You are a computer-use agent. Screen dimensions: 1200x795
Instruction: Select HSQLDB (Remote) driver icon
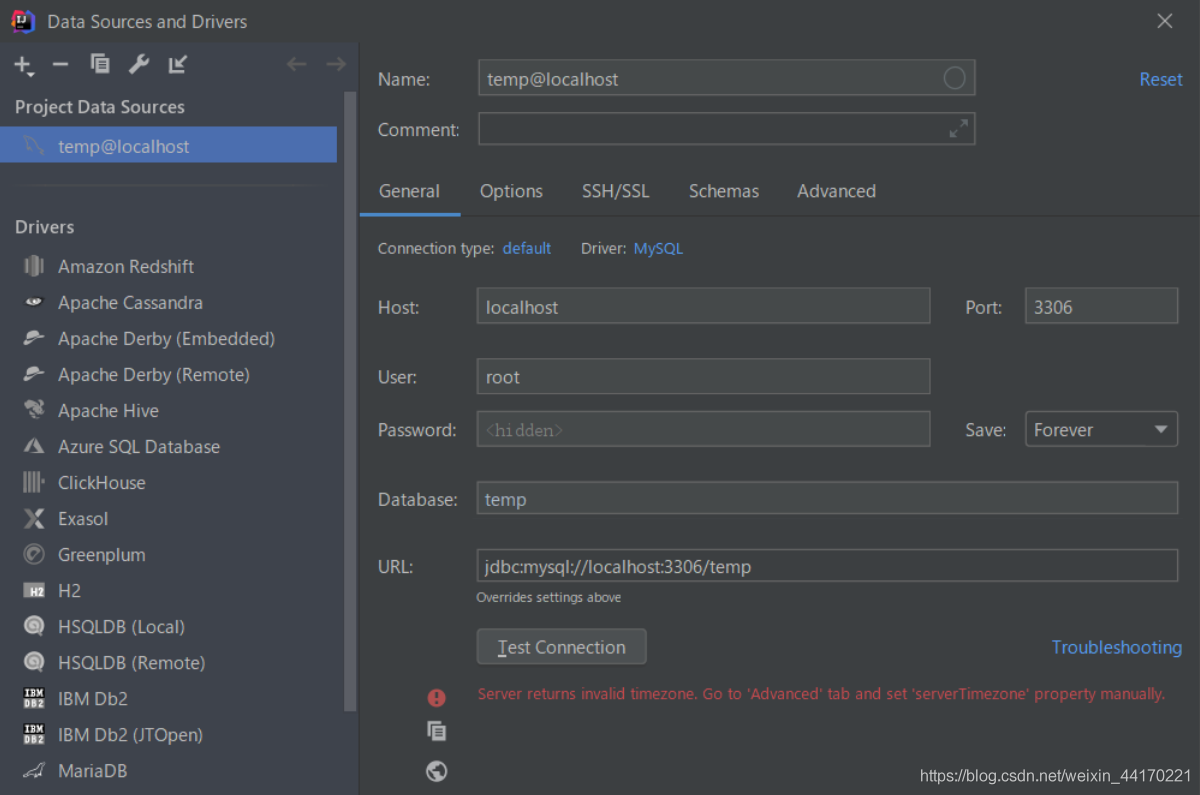34,662
